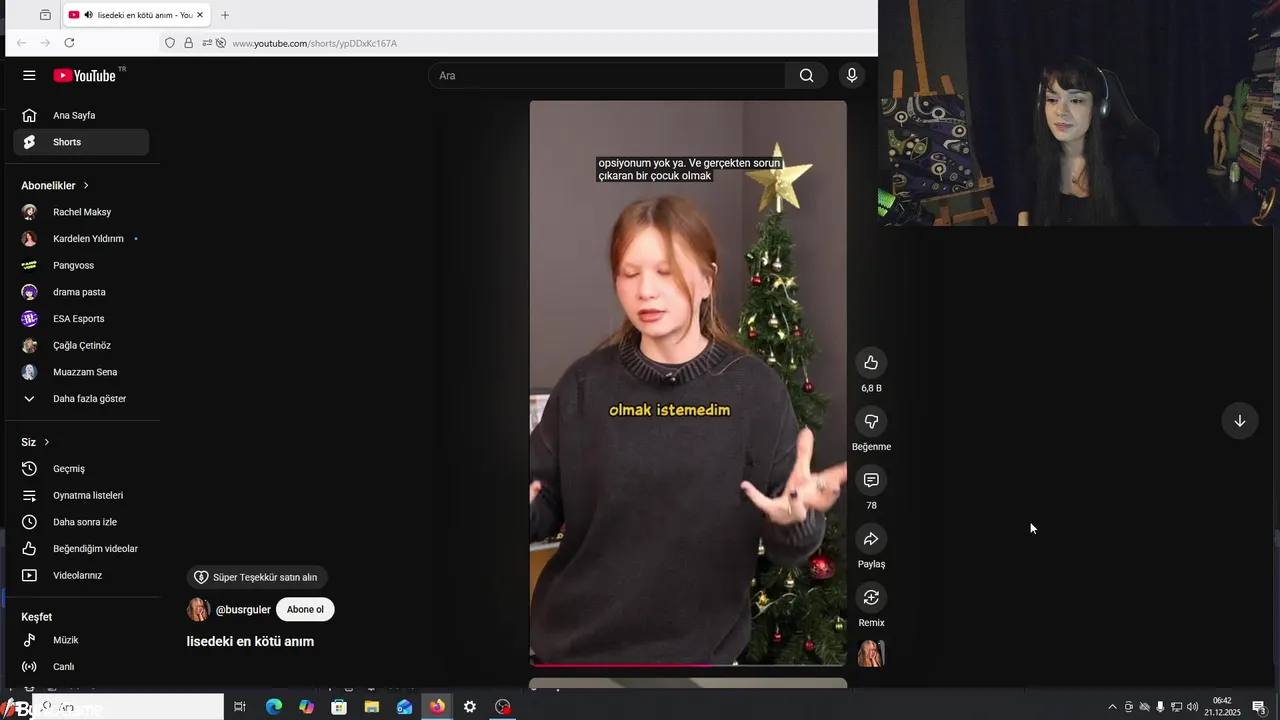The image size is (1280, 720).
Task: Go to next short with down arrow
Action: click(x=1240, y=421)
